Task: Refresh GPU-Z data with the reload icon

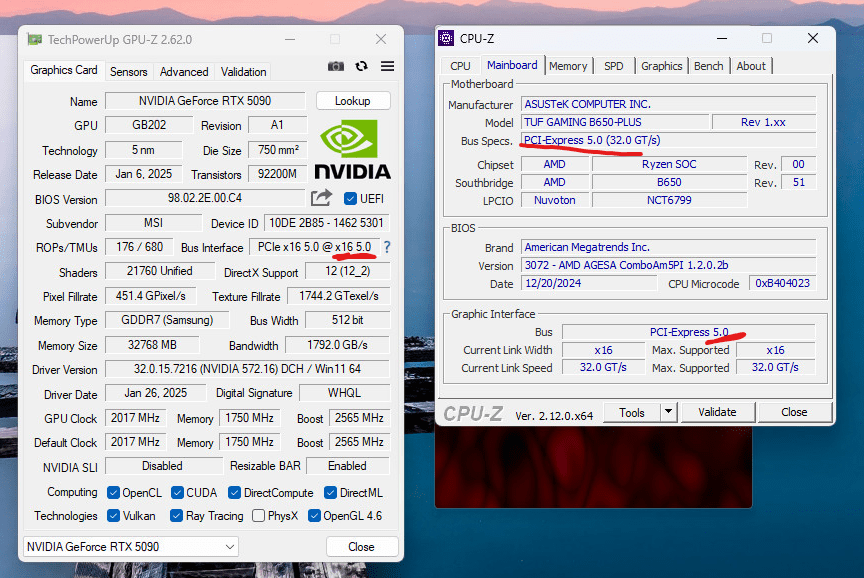Action: click(361, 66)
